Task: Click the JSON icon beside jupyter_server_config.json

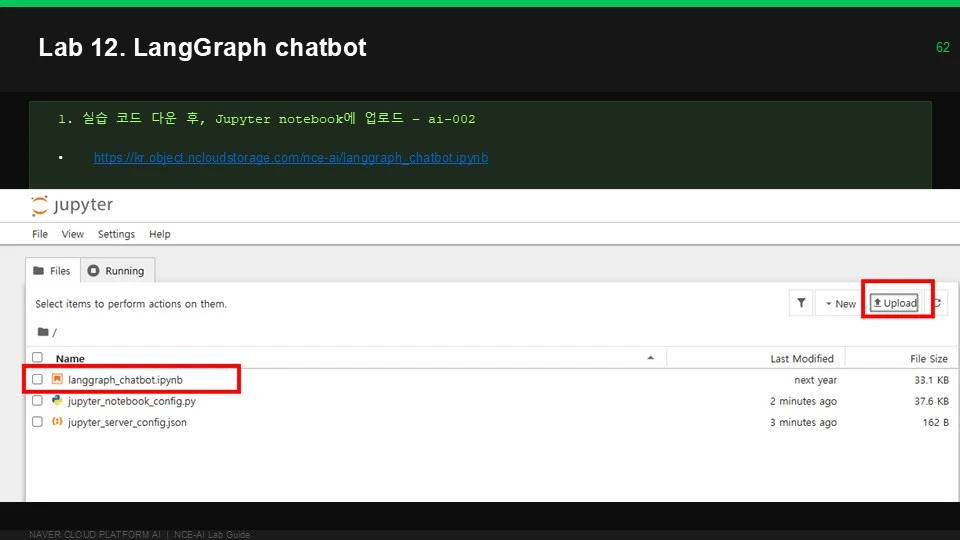Action: coord(57,421)
